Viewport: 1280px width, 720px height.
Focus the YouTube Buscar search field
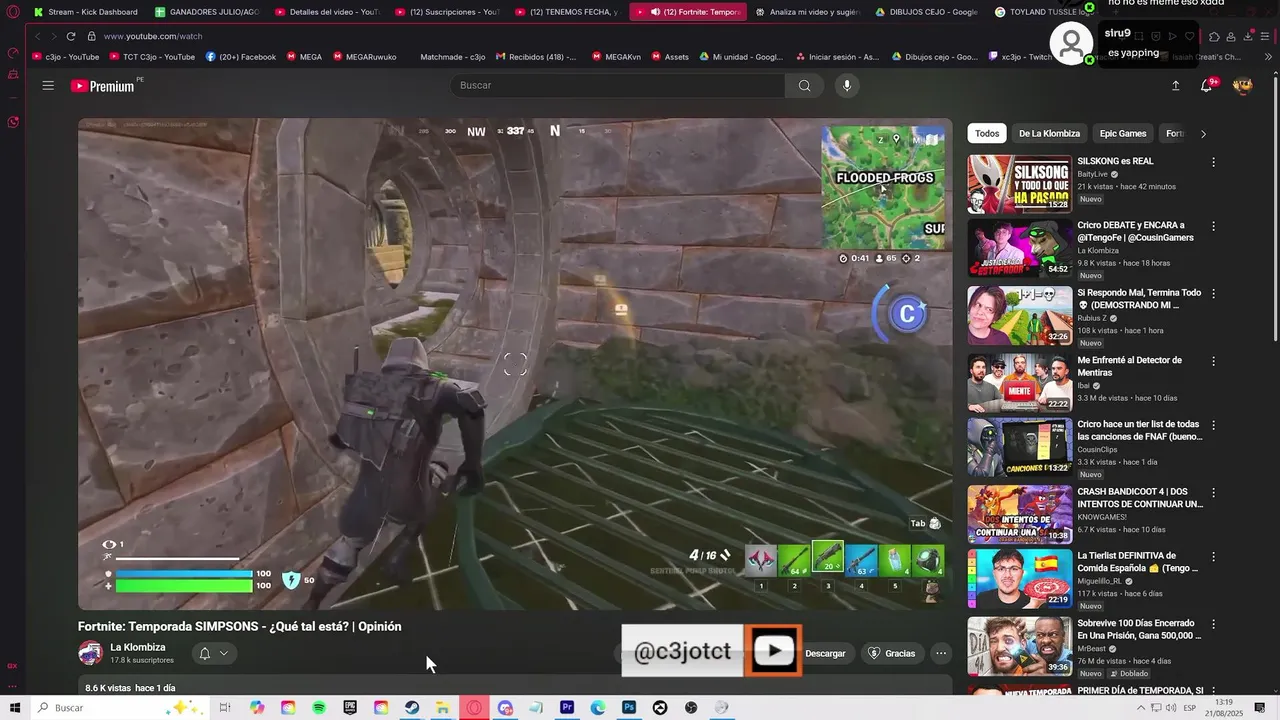tap(619, 85)
